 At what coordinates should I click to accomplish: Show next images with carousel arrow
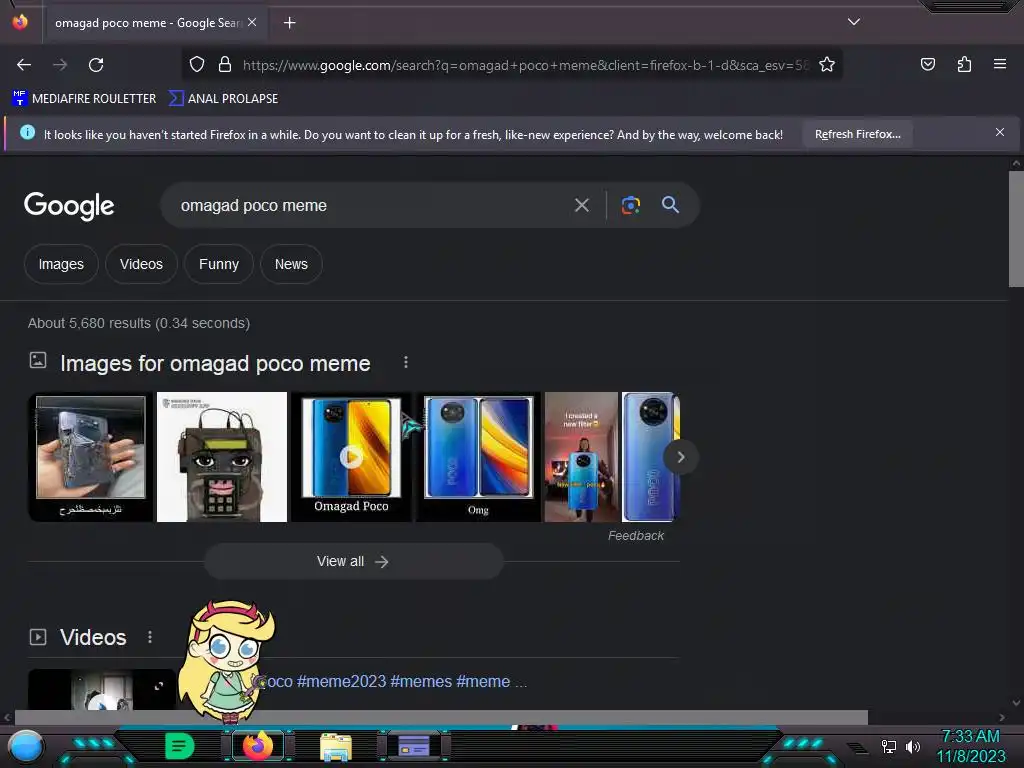[680, 457]
